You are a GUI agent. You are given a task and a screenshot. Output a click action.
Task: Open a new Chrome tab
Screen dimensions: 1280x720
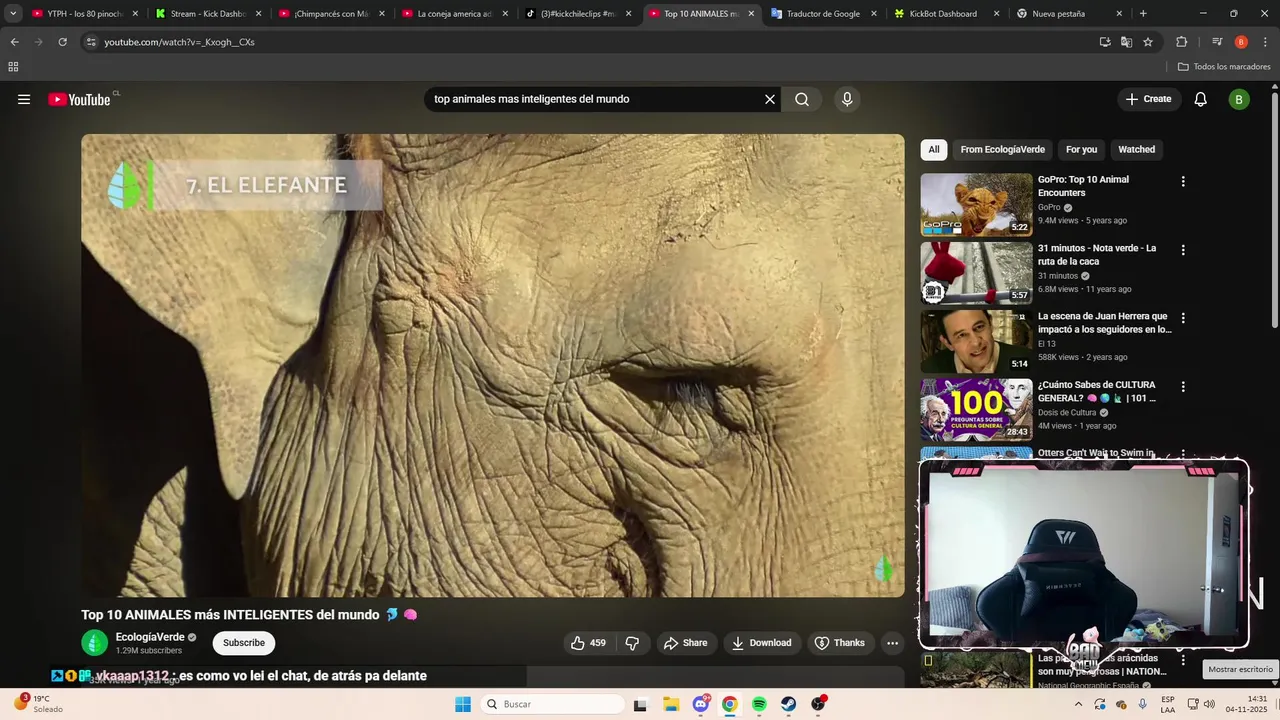[x=1143, y=14]
